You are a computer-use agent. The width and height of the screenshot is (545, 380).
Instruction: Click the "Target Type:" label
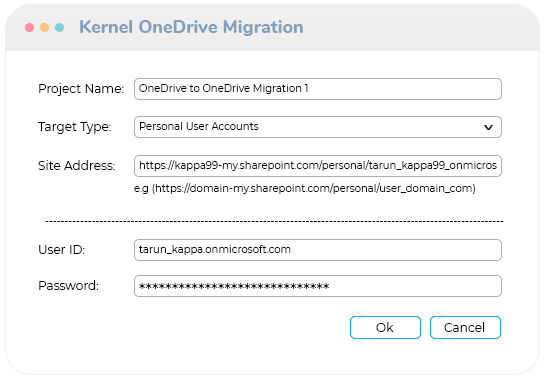pos(75,127)
